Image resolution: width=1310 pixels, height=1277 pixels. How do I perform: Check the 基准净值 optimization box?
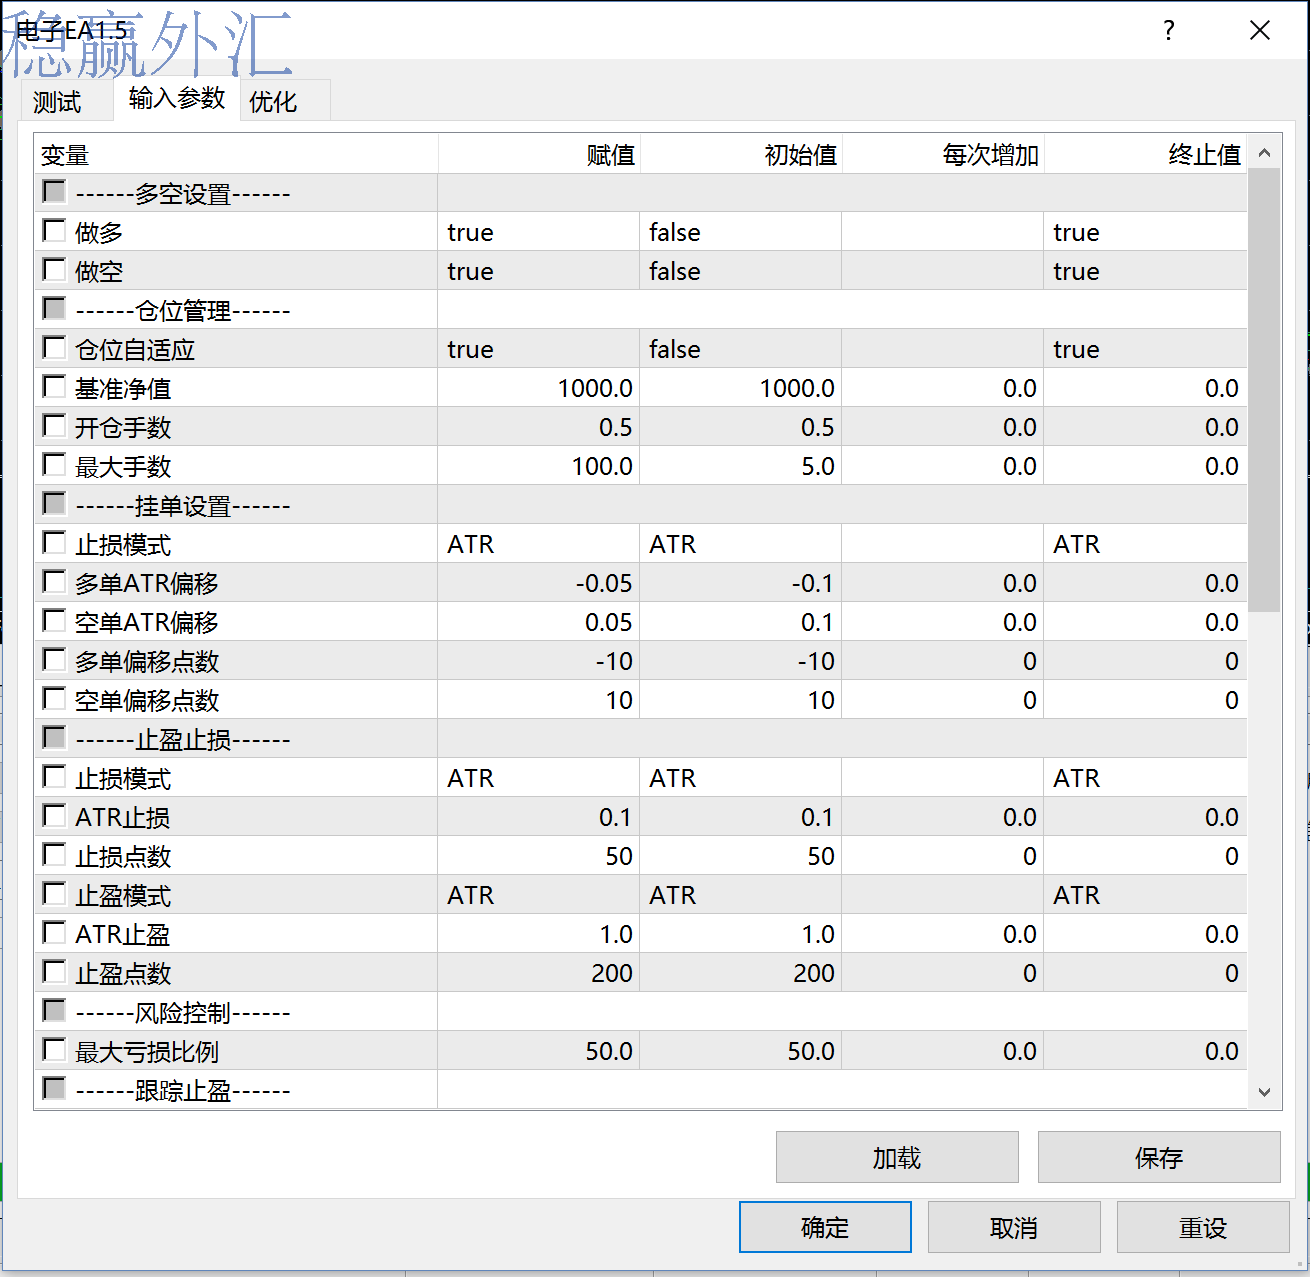tap(54, 387)
